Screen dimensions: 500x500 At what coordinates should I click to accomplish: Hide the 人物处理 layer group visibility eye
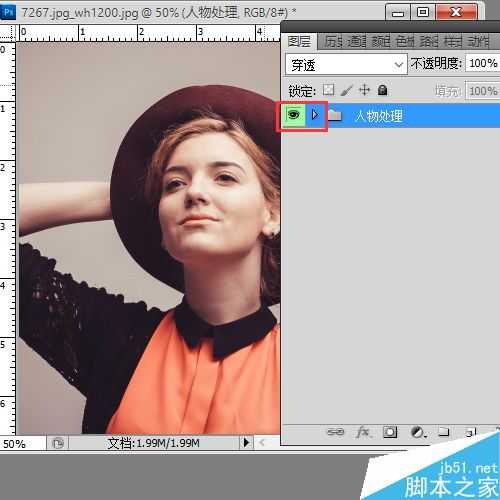[293, 115]
